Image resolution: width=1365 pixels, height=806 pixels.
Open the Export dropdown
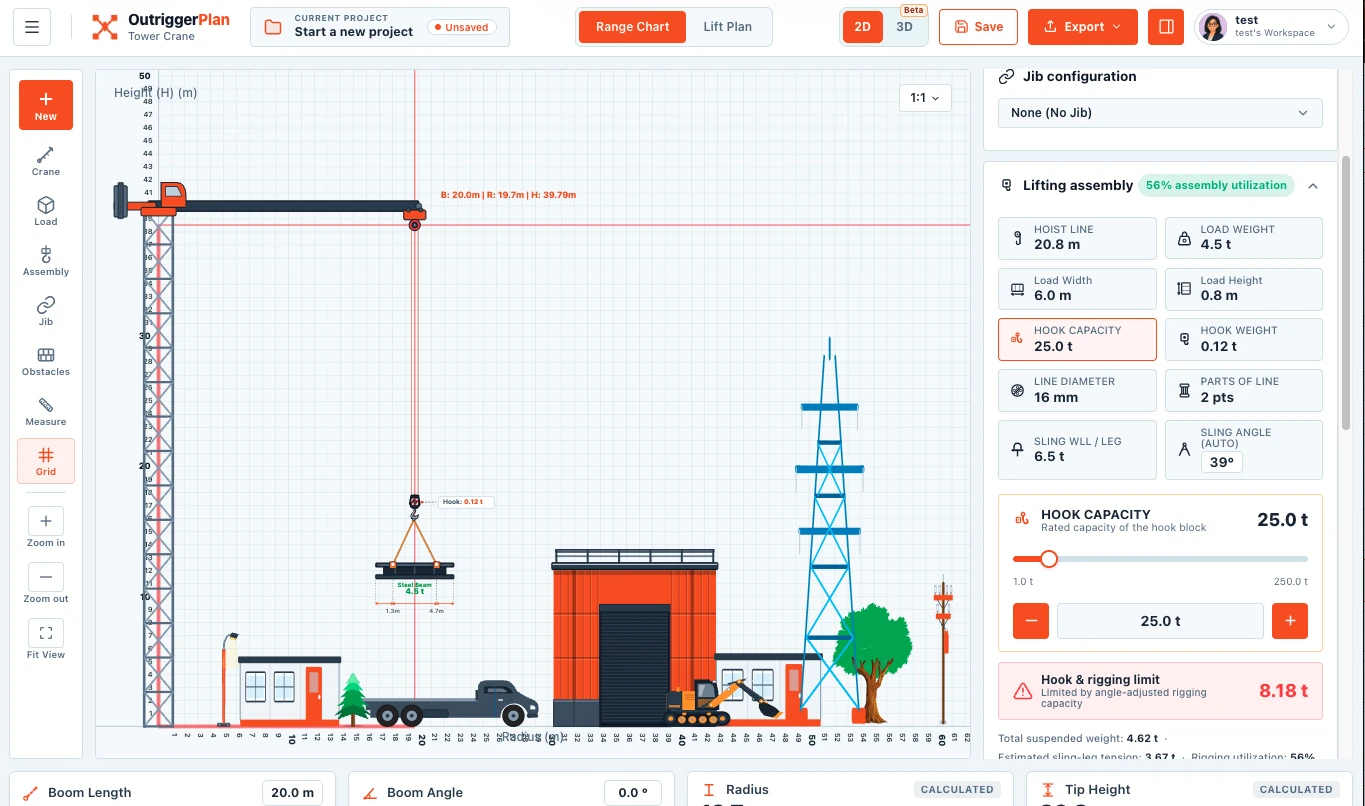1083,27
